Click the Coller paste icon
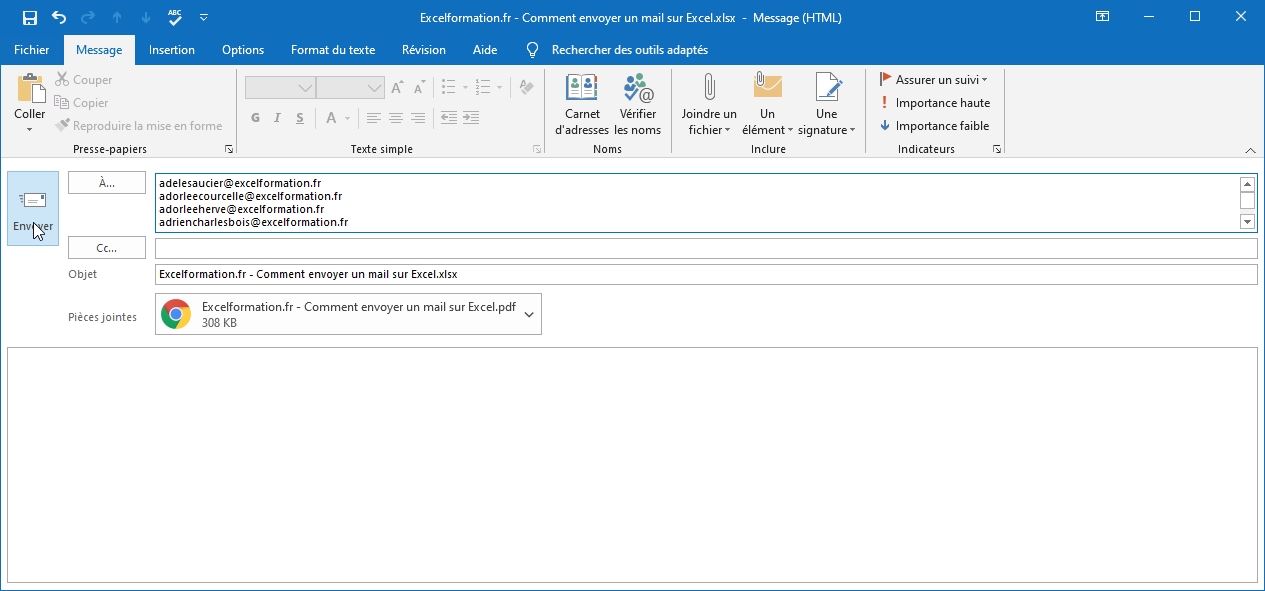Screen dimensions: 1265x591 [30, 89]
